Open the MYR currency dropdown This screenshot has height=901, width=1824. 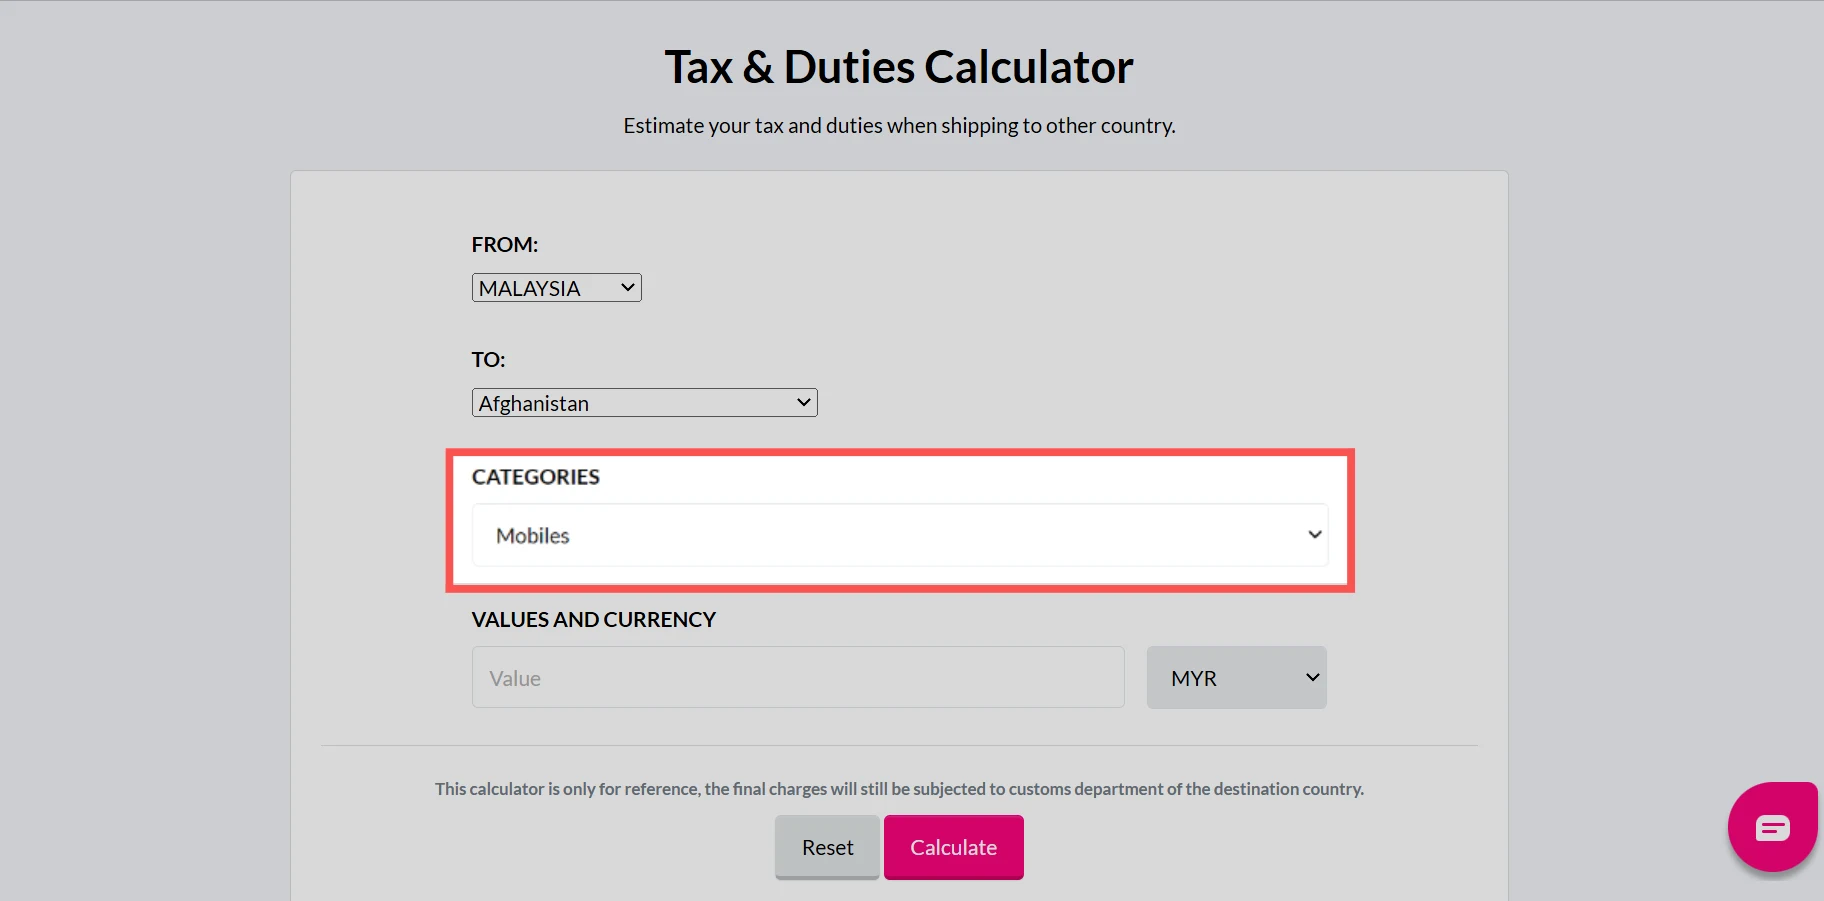click(1236, 677)
